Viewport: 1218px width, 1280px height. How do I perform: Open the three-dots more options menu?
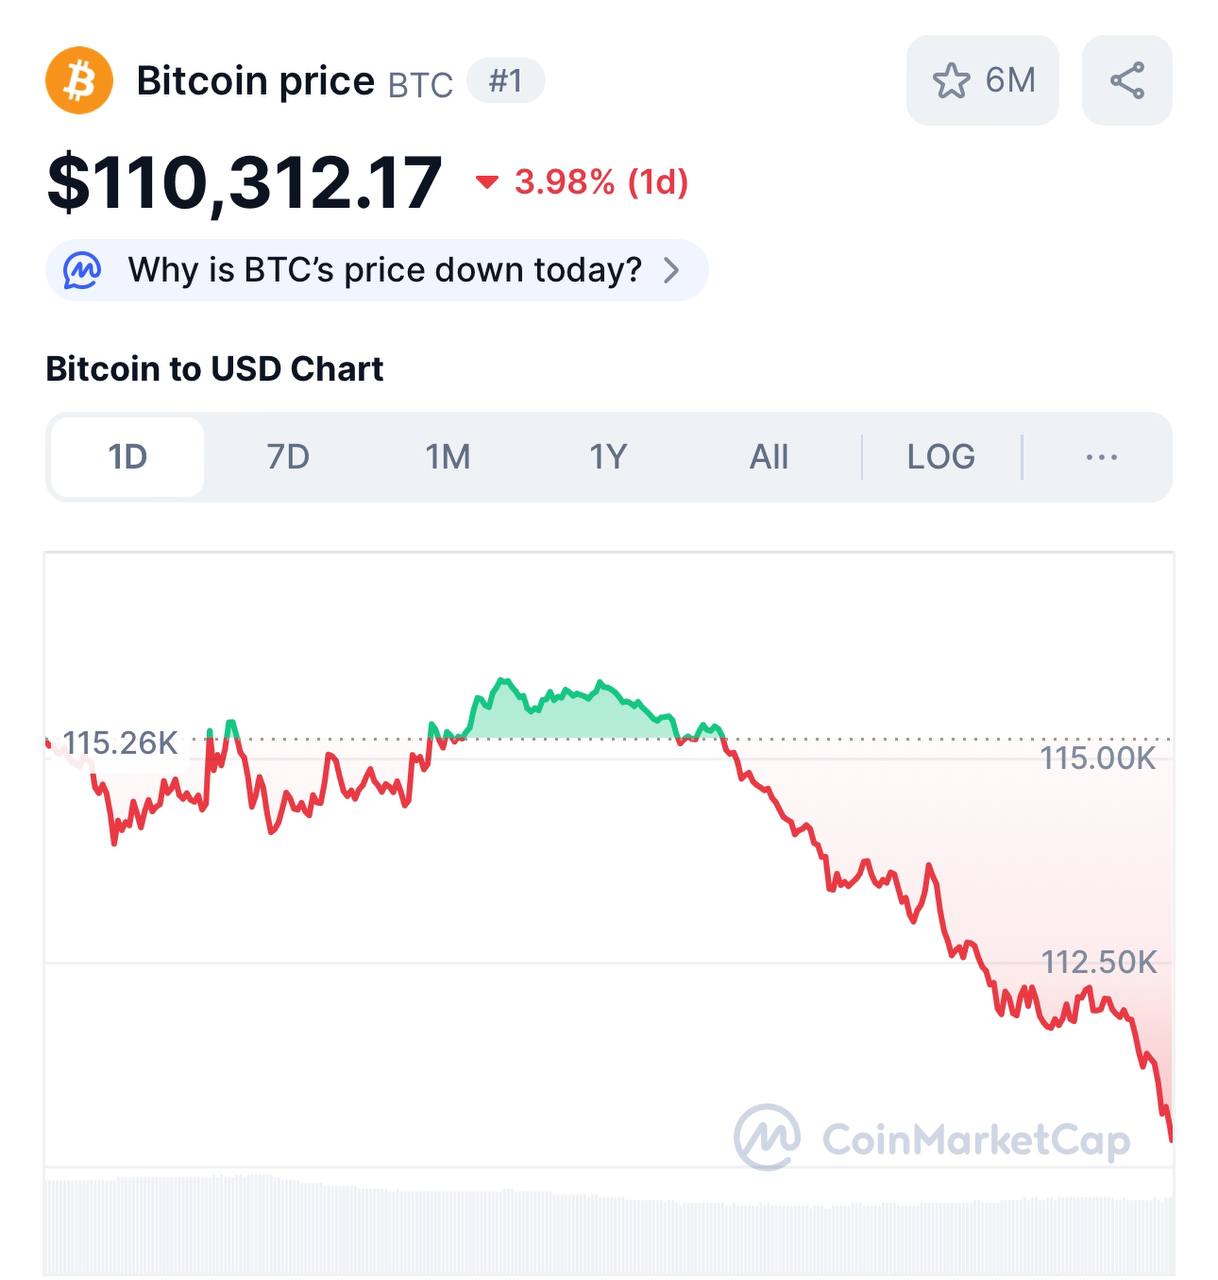[1101, 457]
